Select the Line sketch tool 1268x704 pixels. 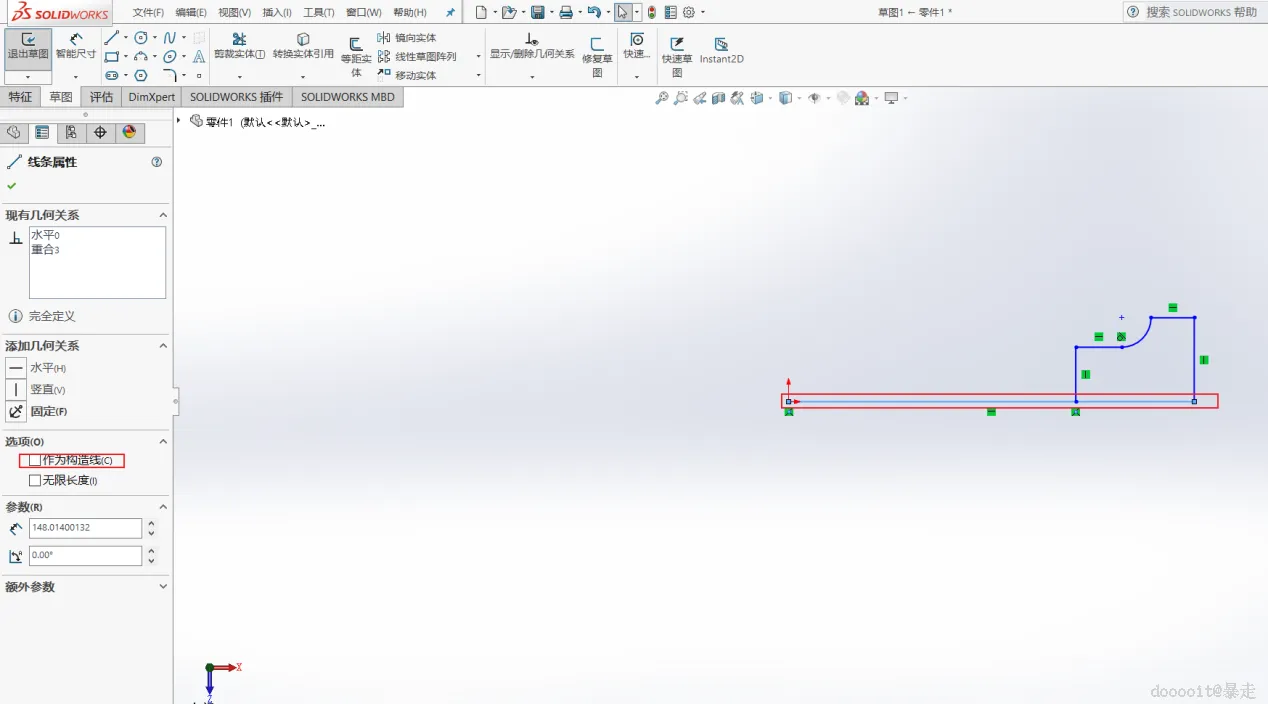111,38
